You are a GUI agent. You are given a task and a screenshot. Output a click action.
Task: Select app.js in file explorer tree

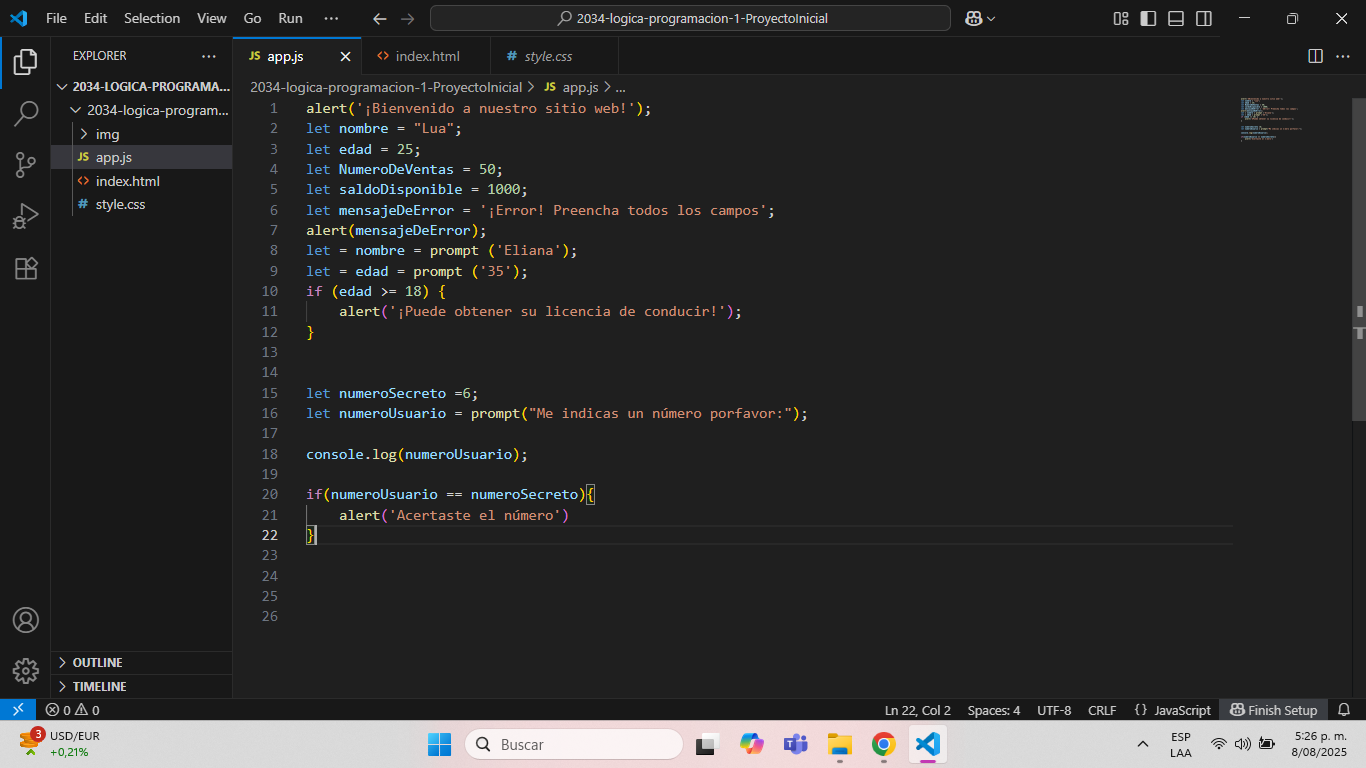click(113, 157)
